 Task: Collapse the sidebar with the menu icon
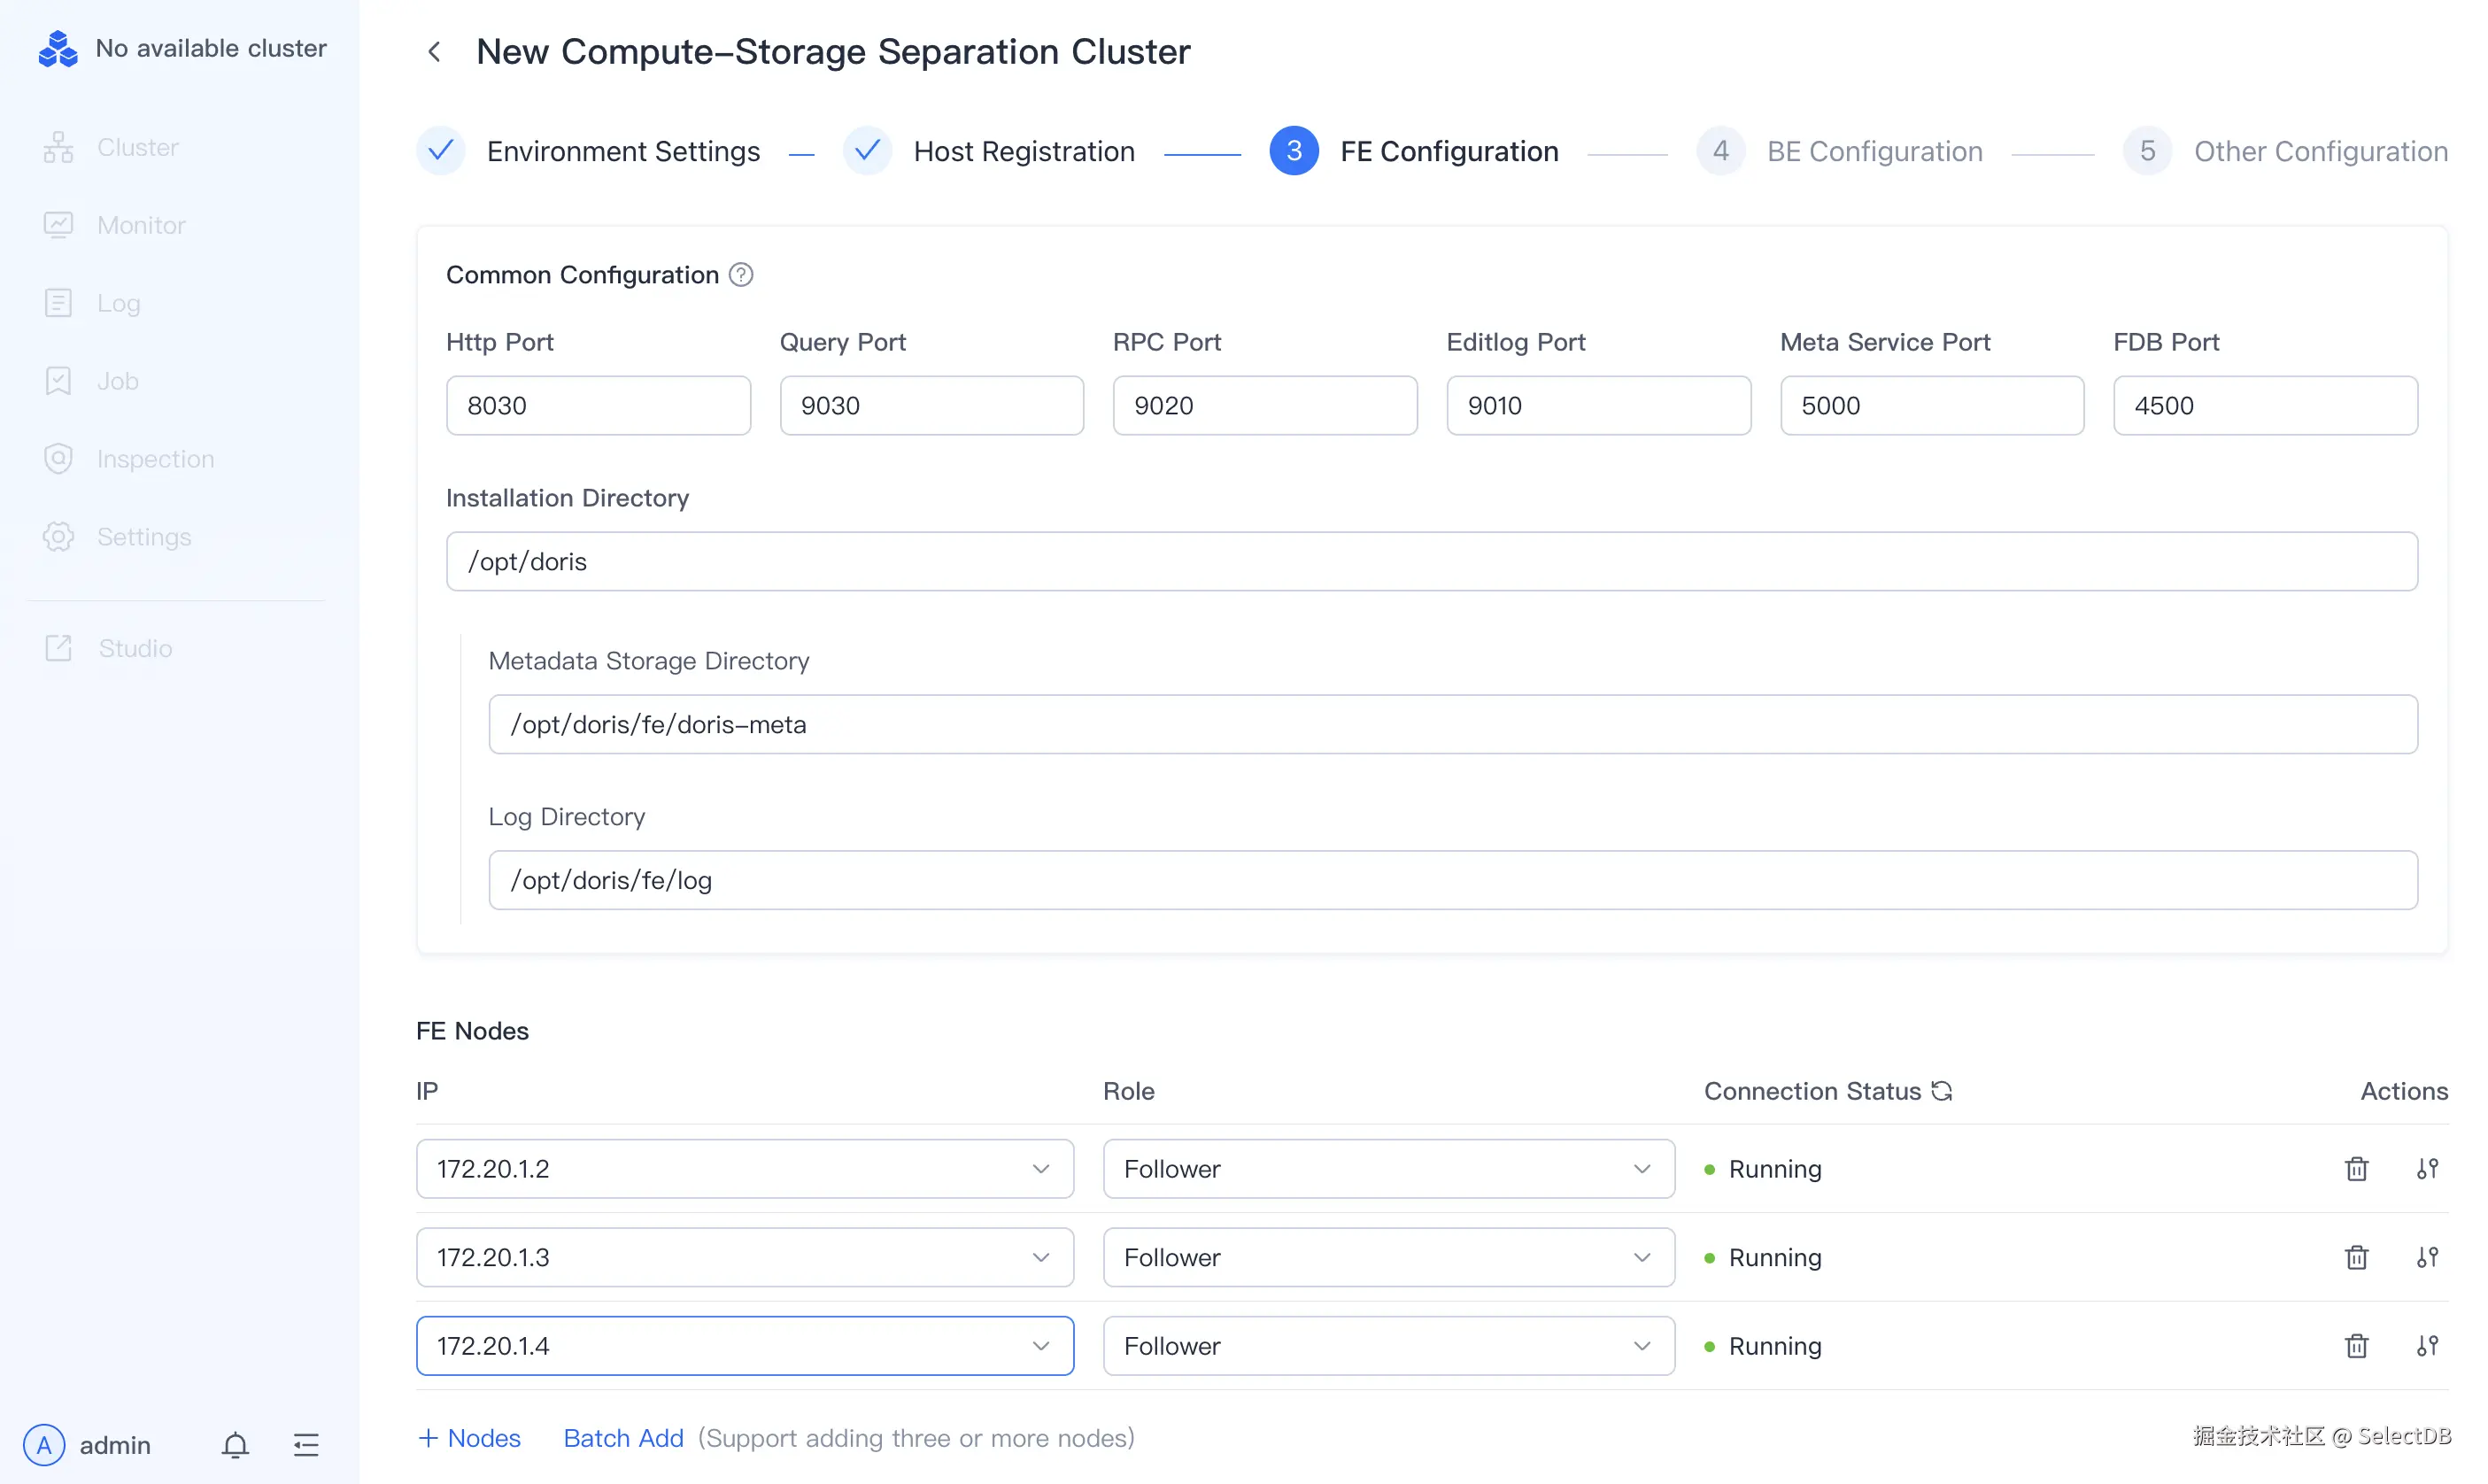point(306,1445)
